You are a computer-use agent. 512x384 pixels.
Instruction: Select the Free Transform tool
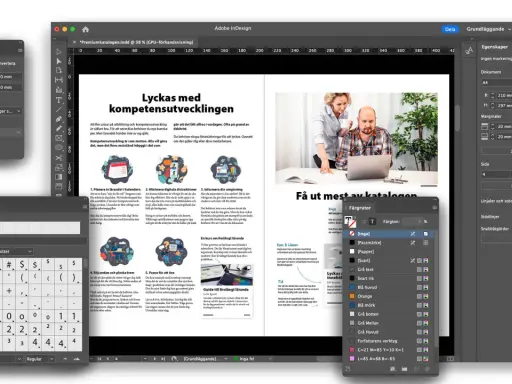(59, 167)
